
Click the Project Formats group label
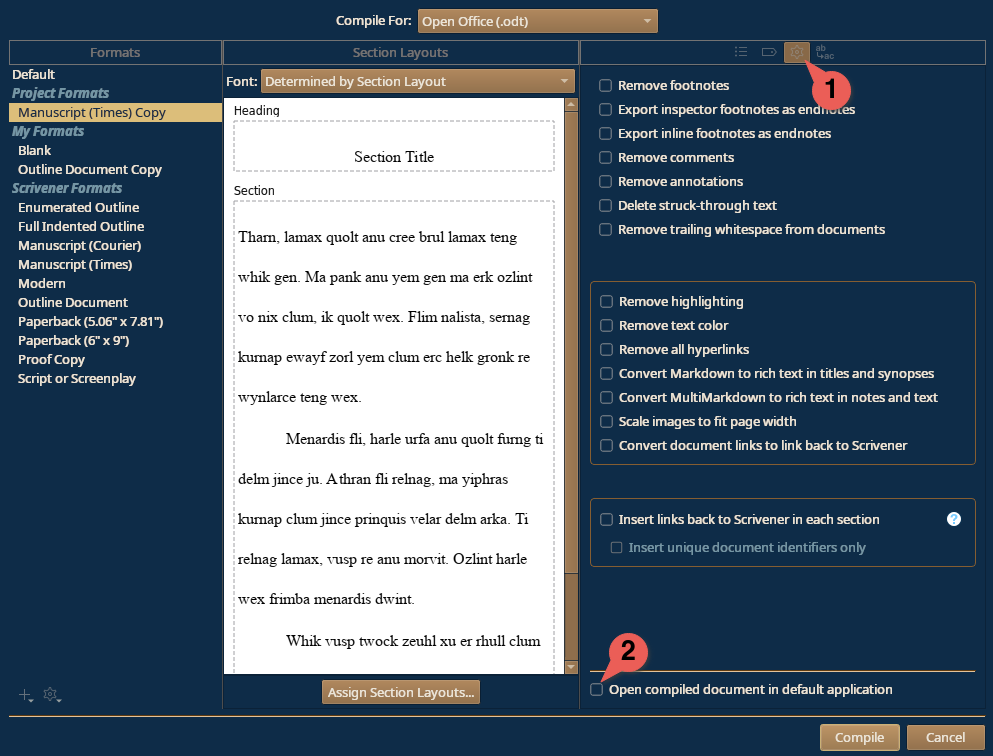point(61,93)
